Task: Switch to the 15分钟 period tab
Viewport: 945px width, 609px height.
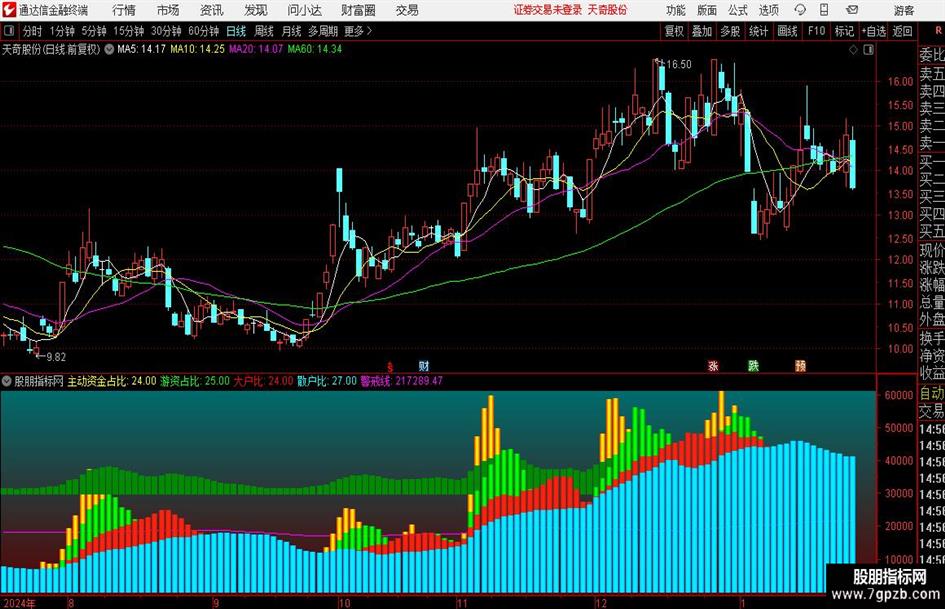Action: 129,31
